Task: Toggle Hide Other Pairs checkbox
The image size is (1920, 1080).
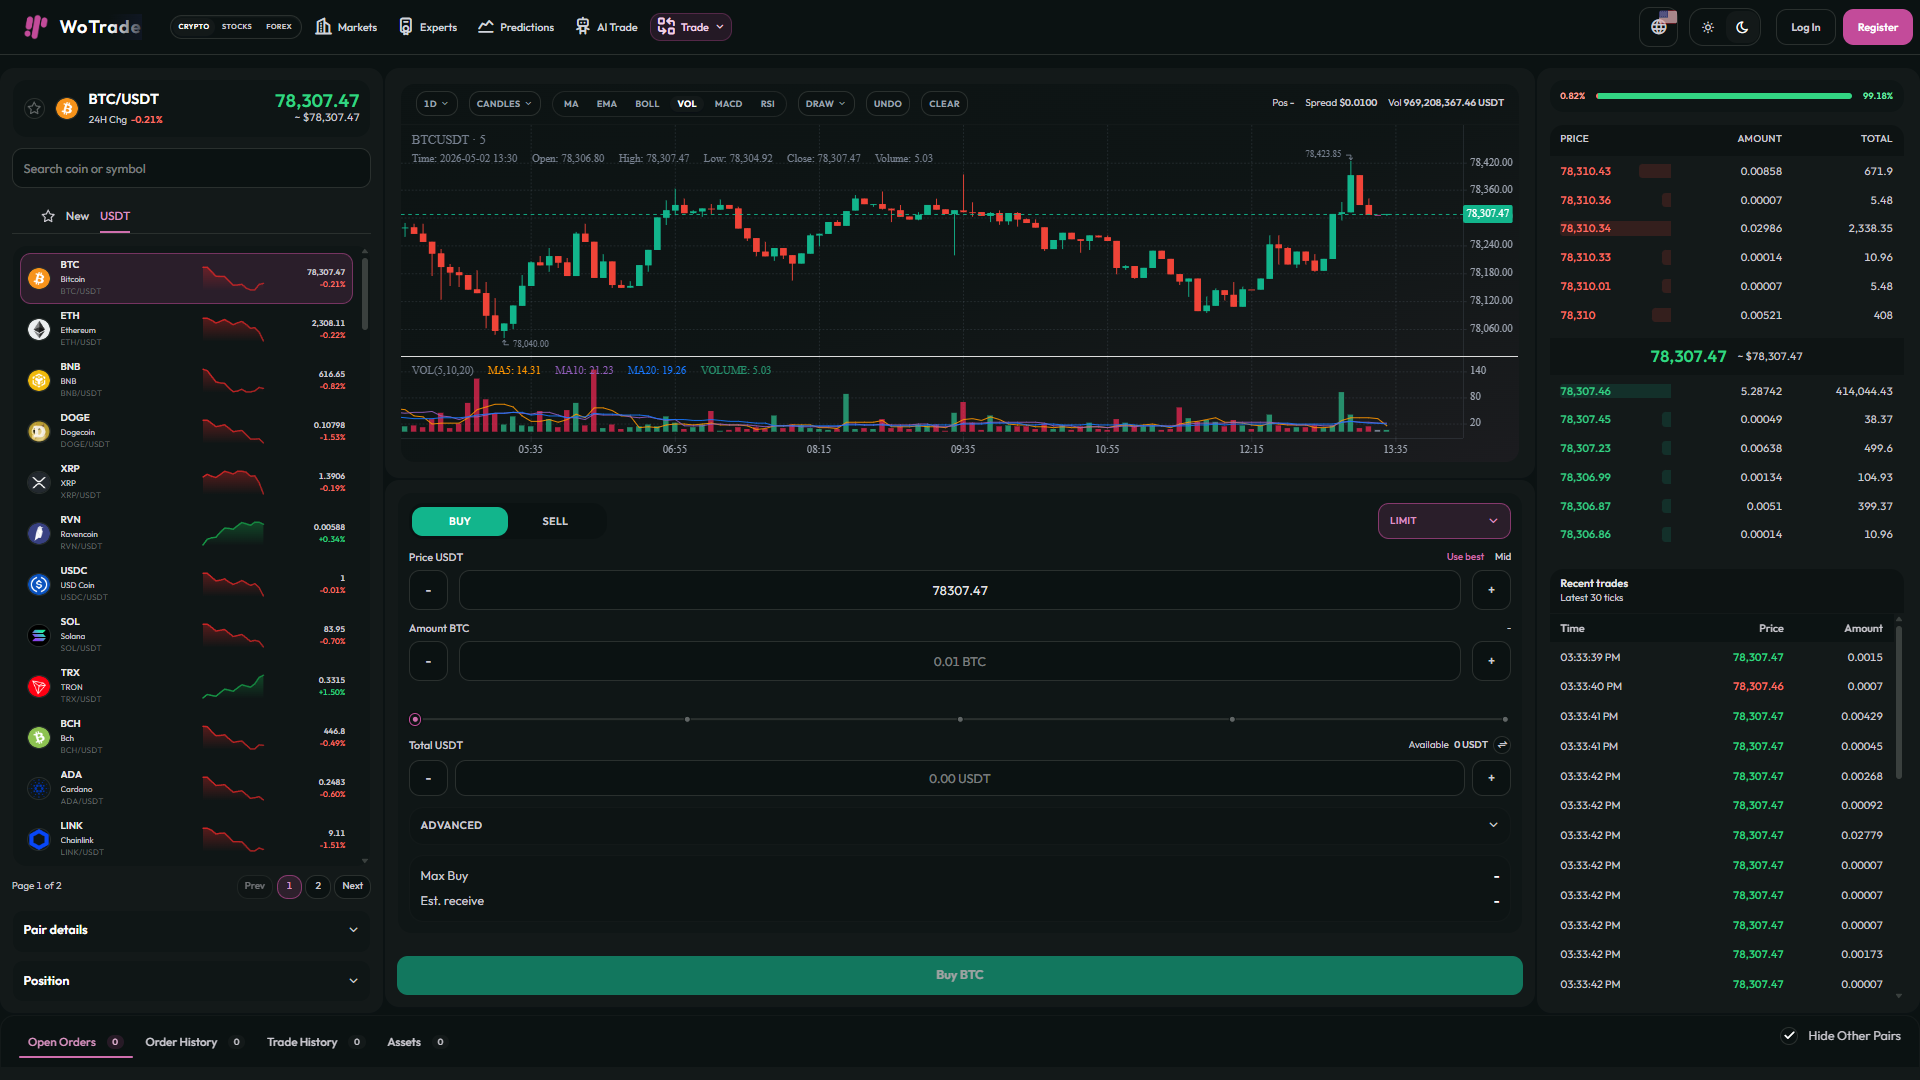Action: pos(1789,1036)
